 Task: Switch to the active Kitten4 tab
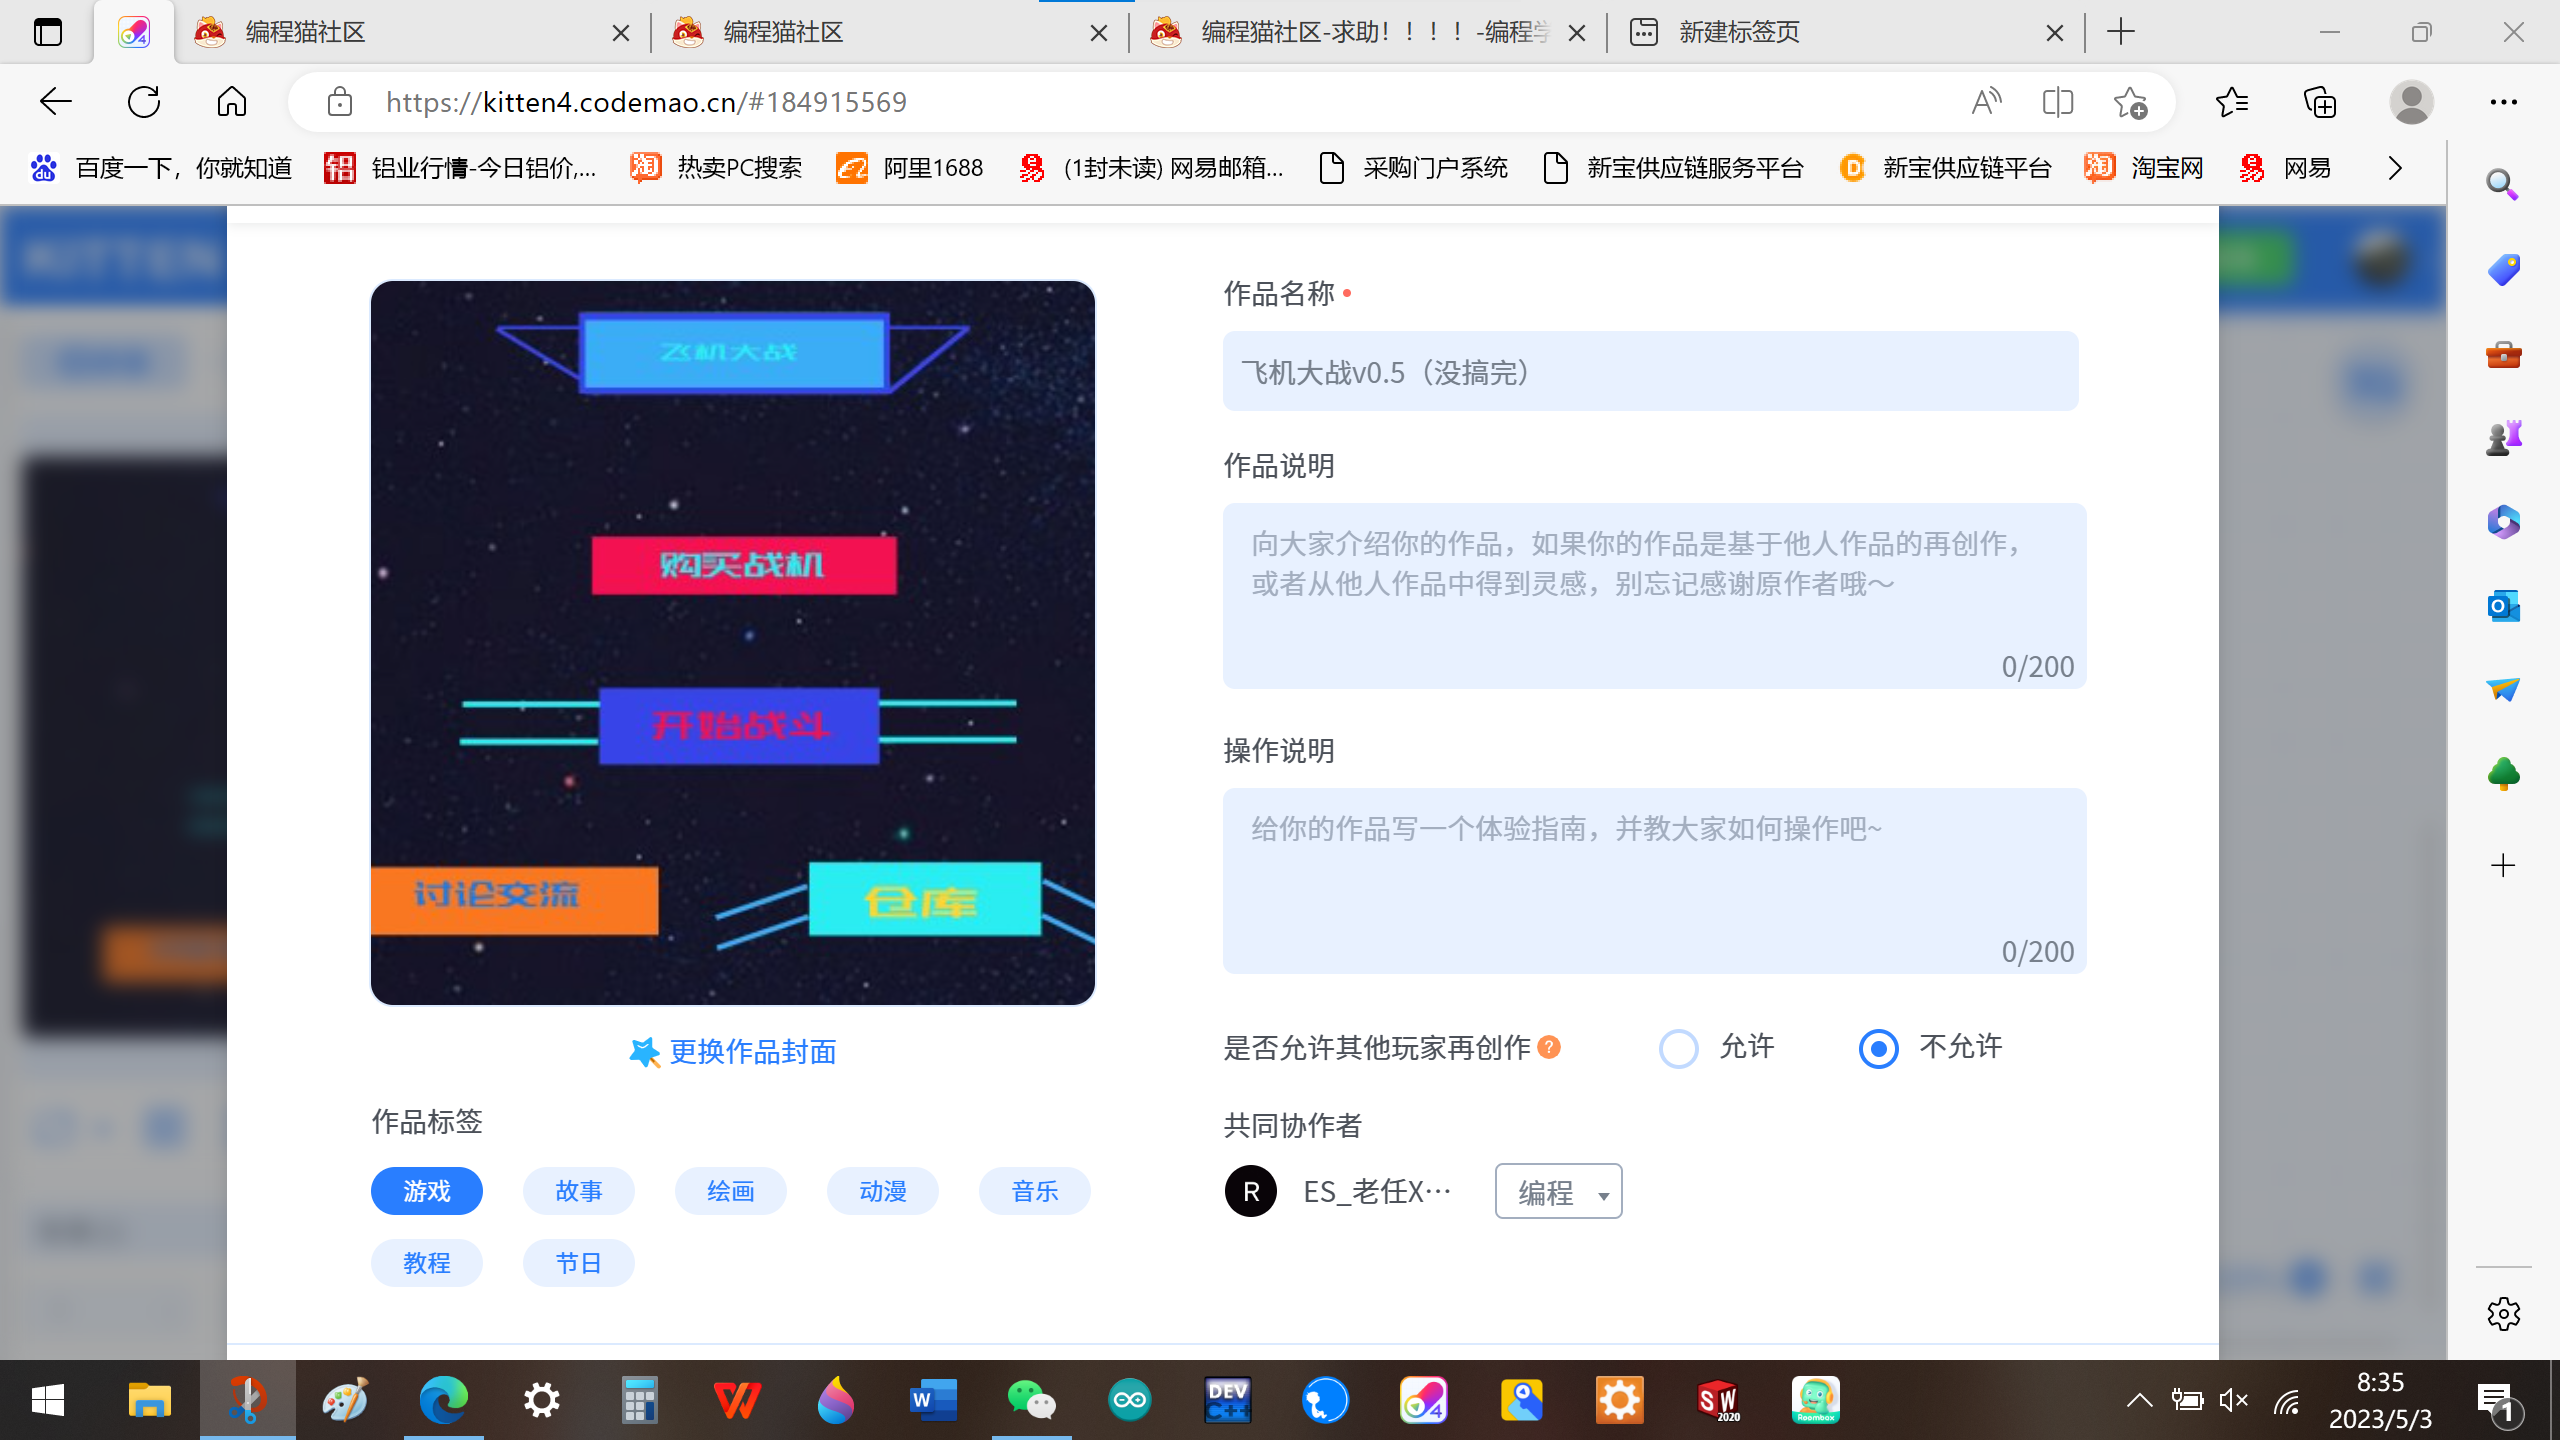pos(134,32)
